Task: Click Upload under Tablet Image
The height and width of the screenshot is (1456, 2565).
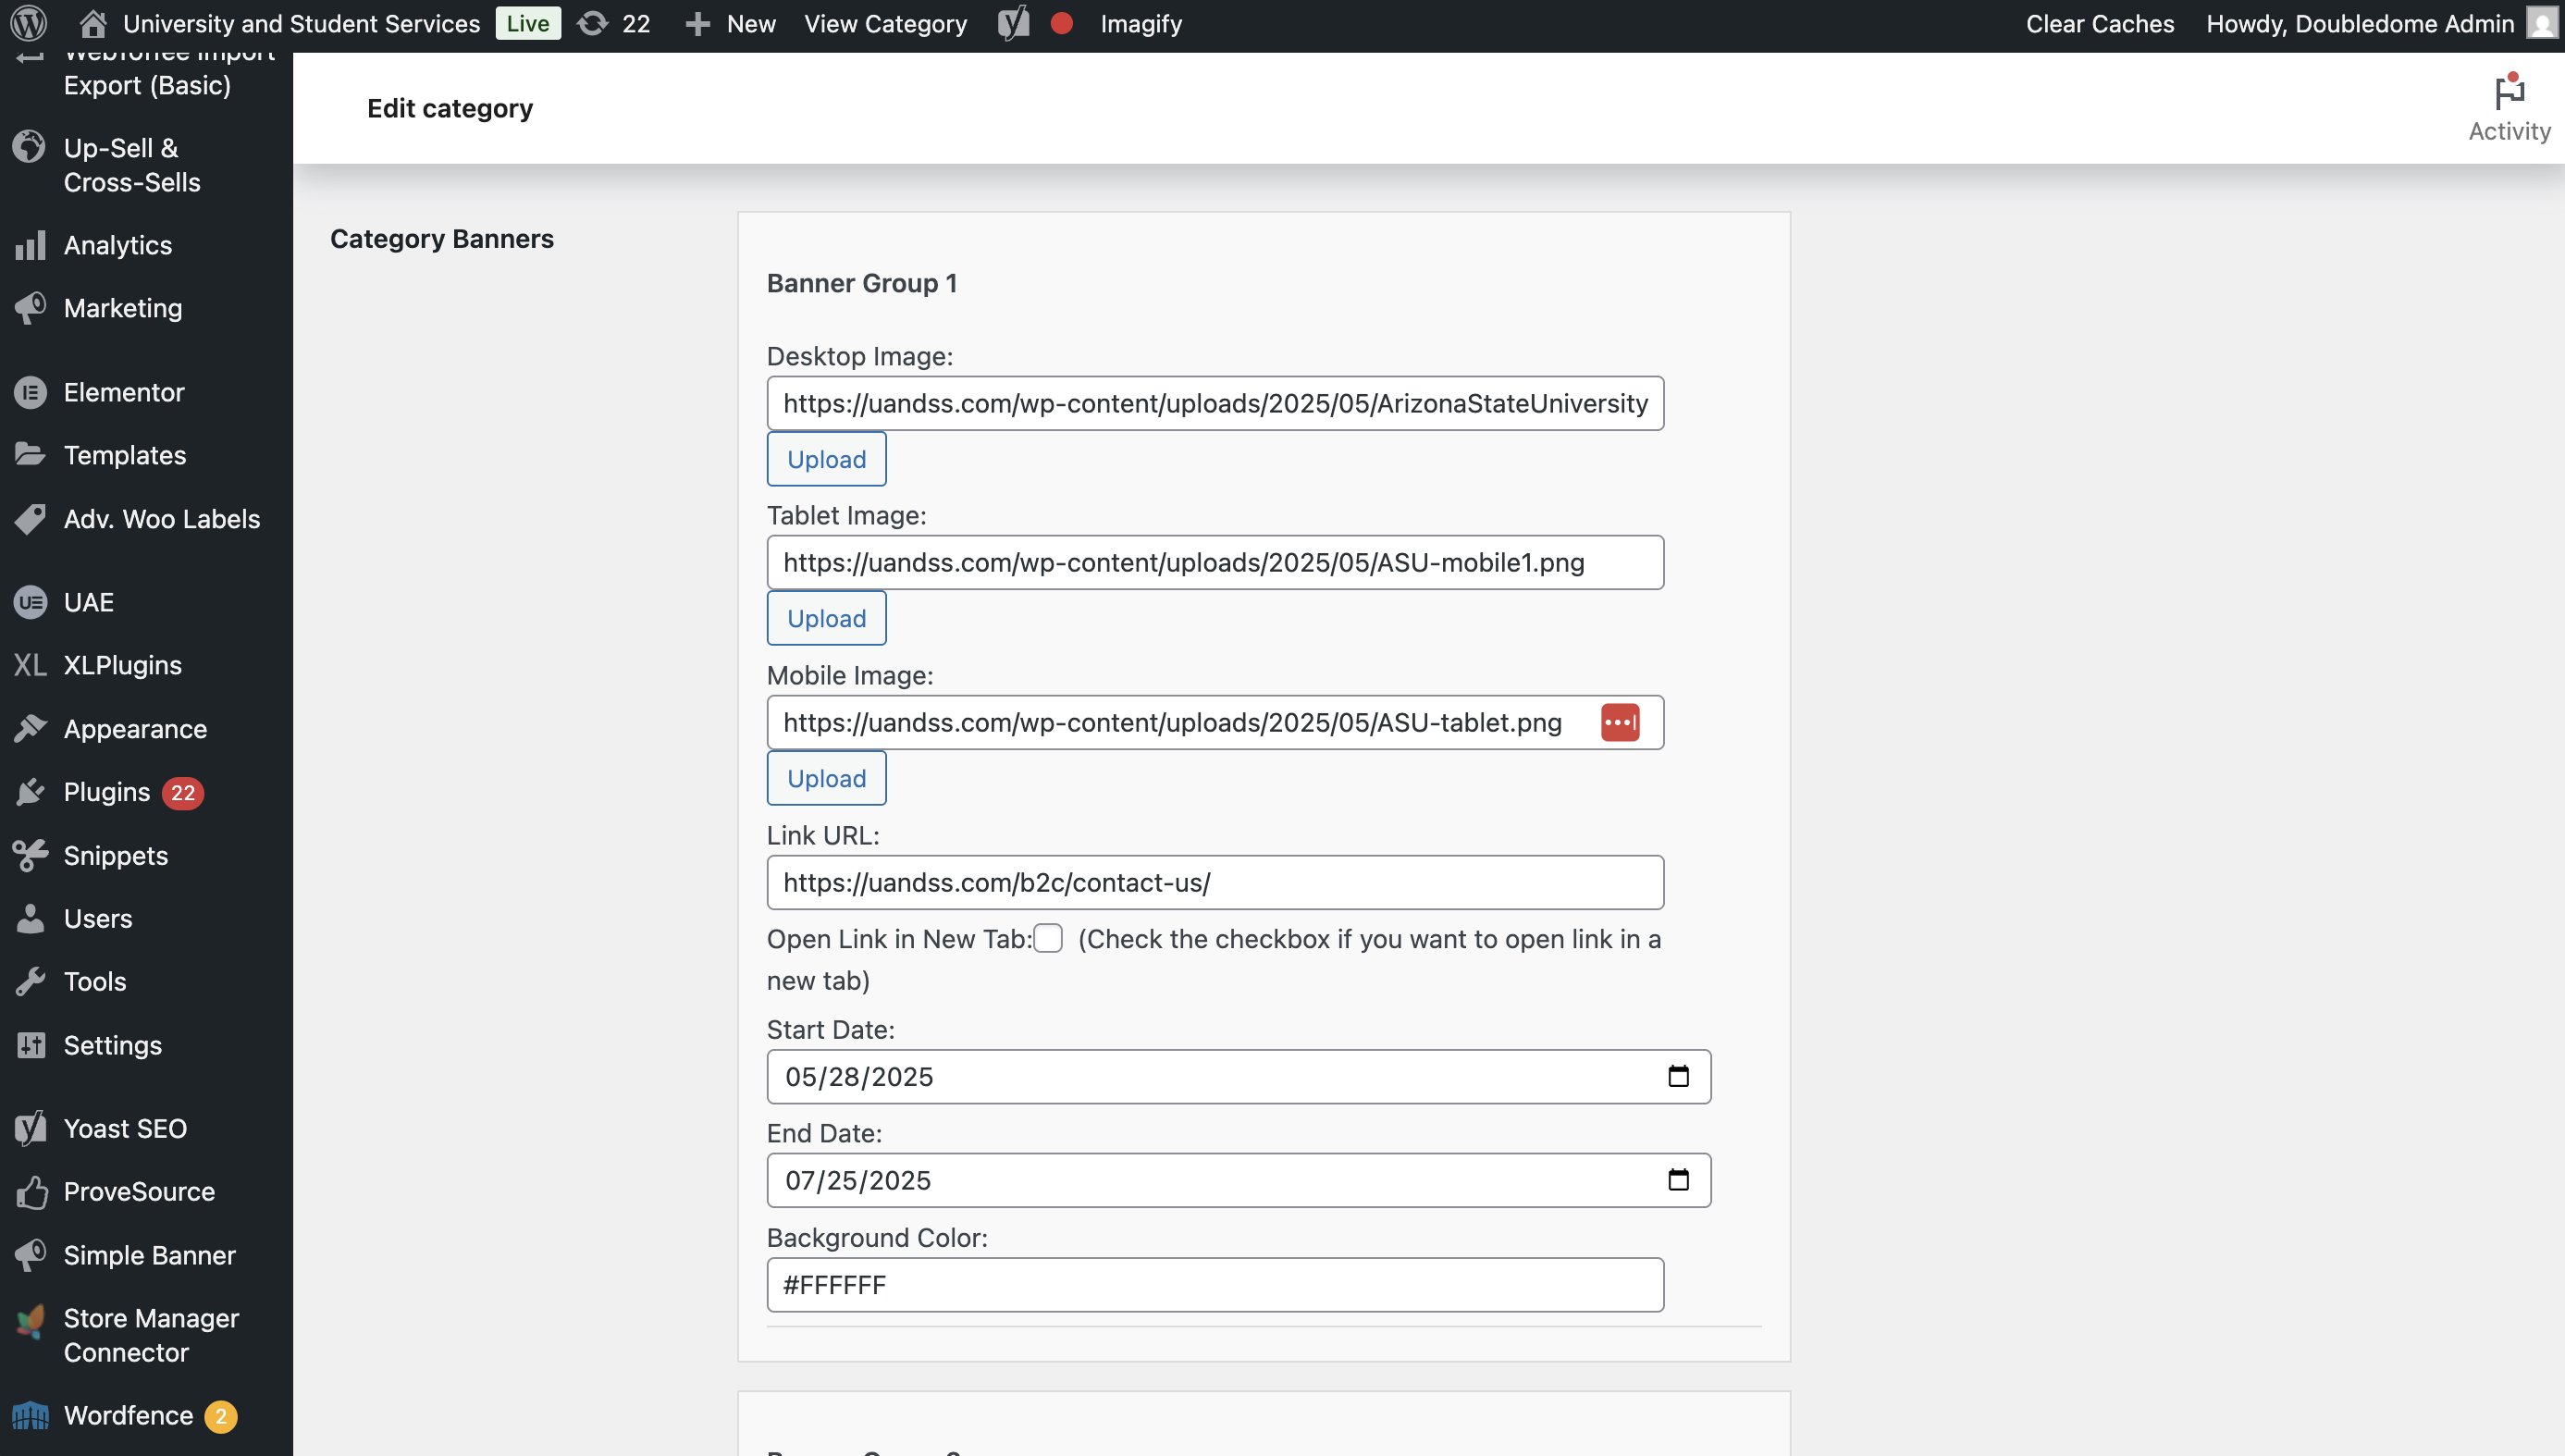Action: click(x=826, y=618)
